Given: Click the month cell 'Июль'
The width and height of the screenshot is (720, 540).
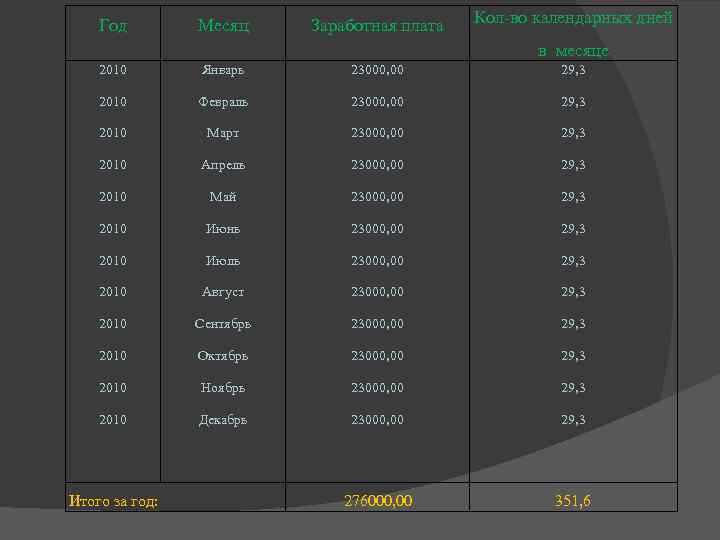Looking at the screenshot, I should (x=223, y=261).
